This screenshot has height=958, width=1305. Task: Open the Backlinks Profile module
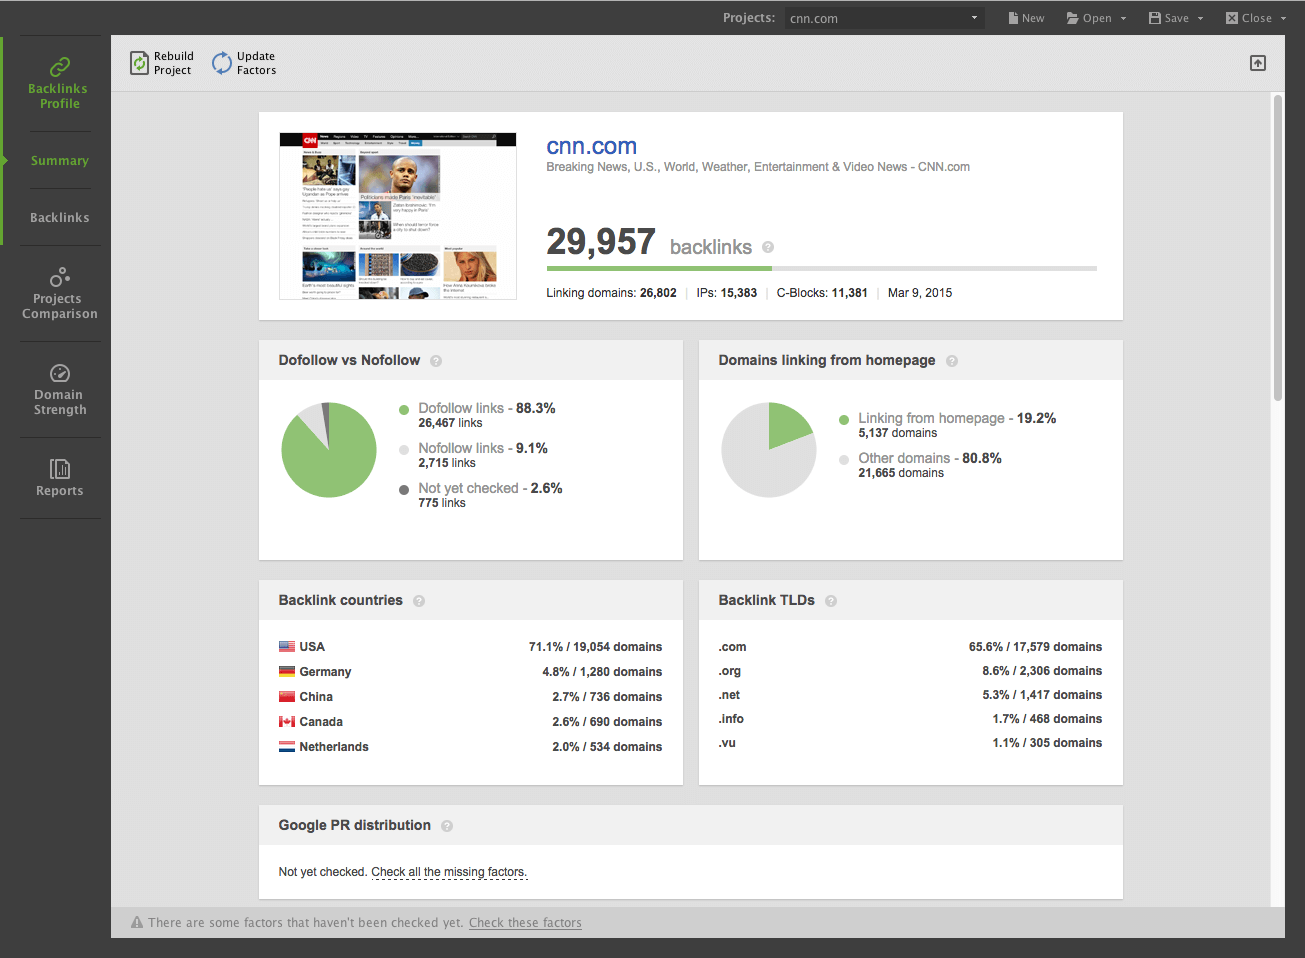click(59, 83)
